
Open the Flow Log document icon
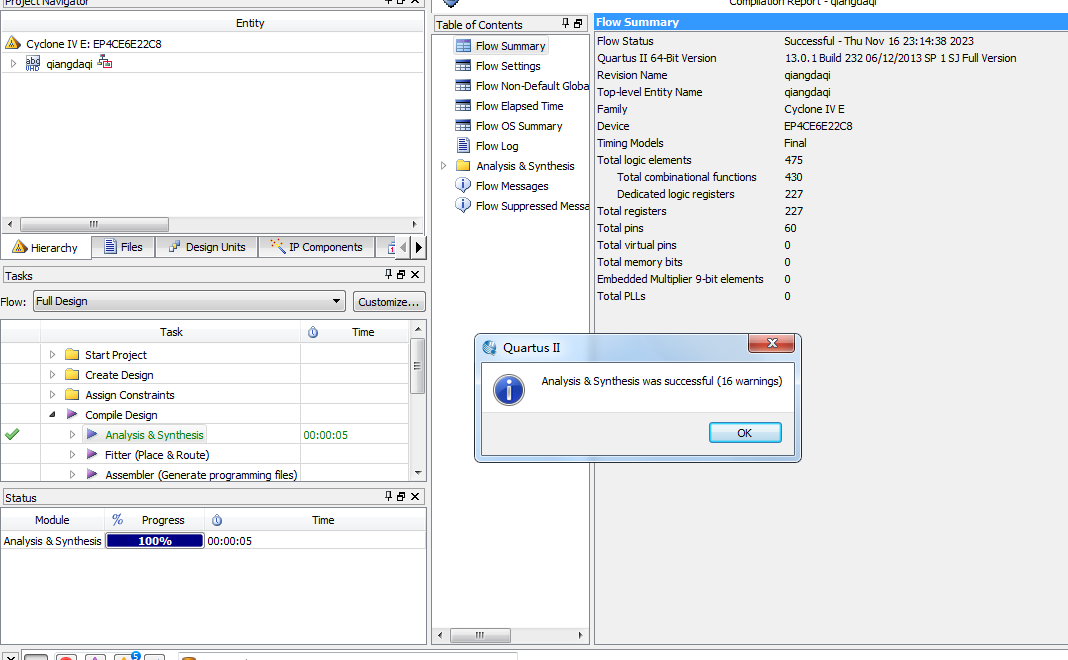click(x=463, y=145)
